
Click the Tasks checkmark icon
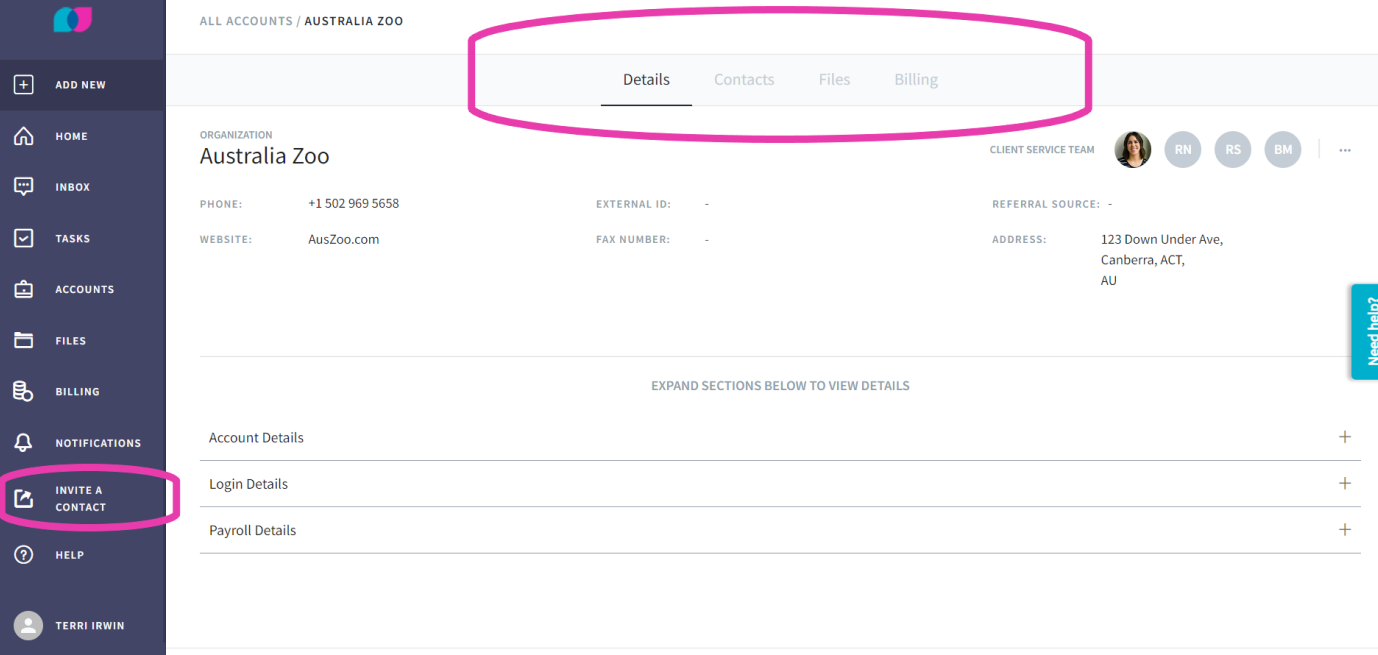23,238
